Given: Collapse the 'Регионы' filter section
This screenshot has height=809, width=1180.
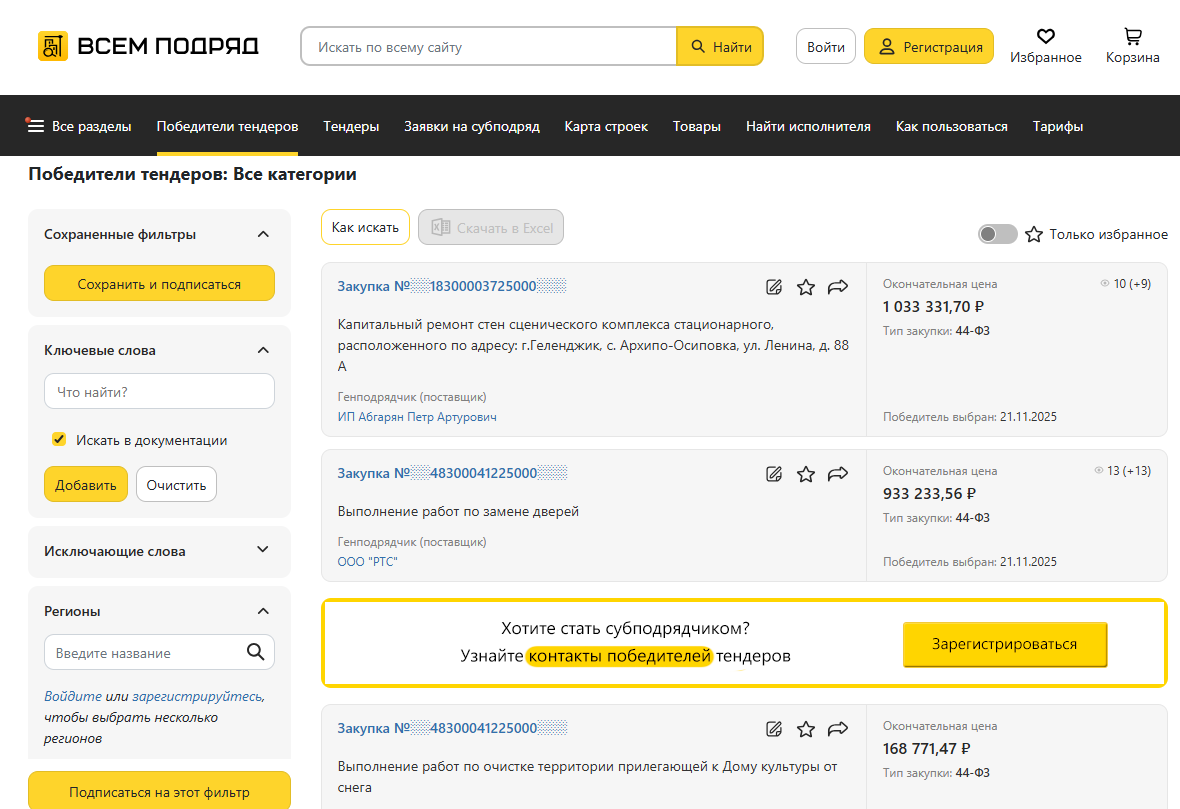Looking at the screenshot, I should click(x=263, y=611).
